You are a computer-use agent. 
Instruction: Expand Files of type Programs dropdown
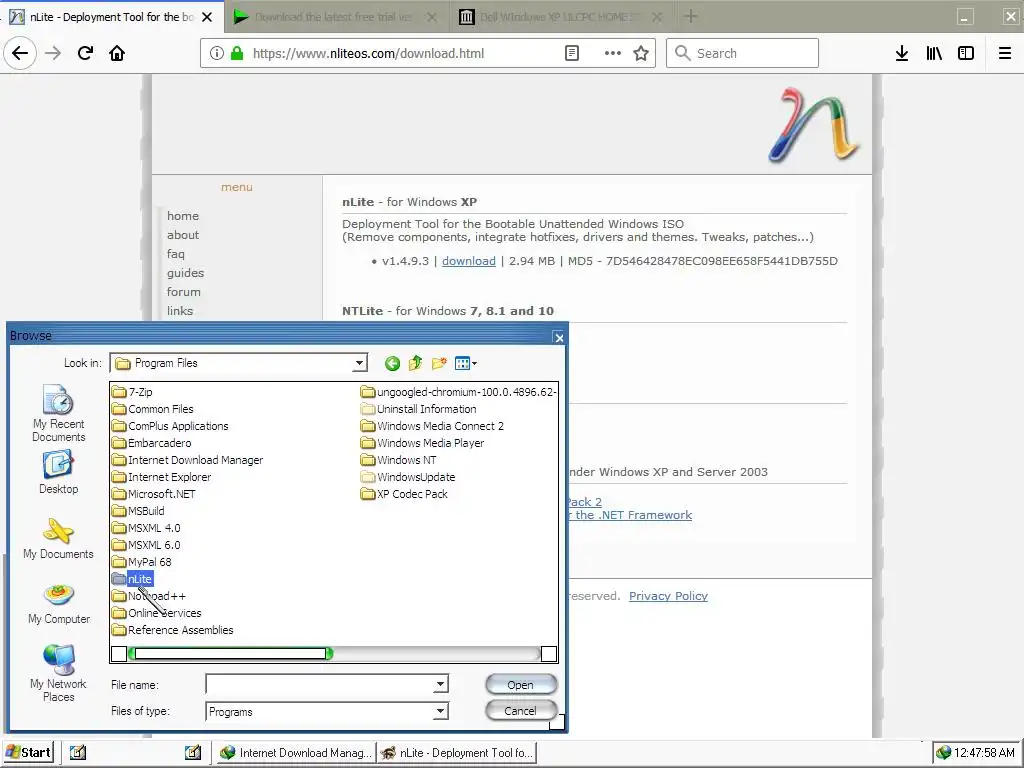(x=441, y=711)
